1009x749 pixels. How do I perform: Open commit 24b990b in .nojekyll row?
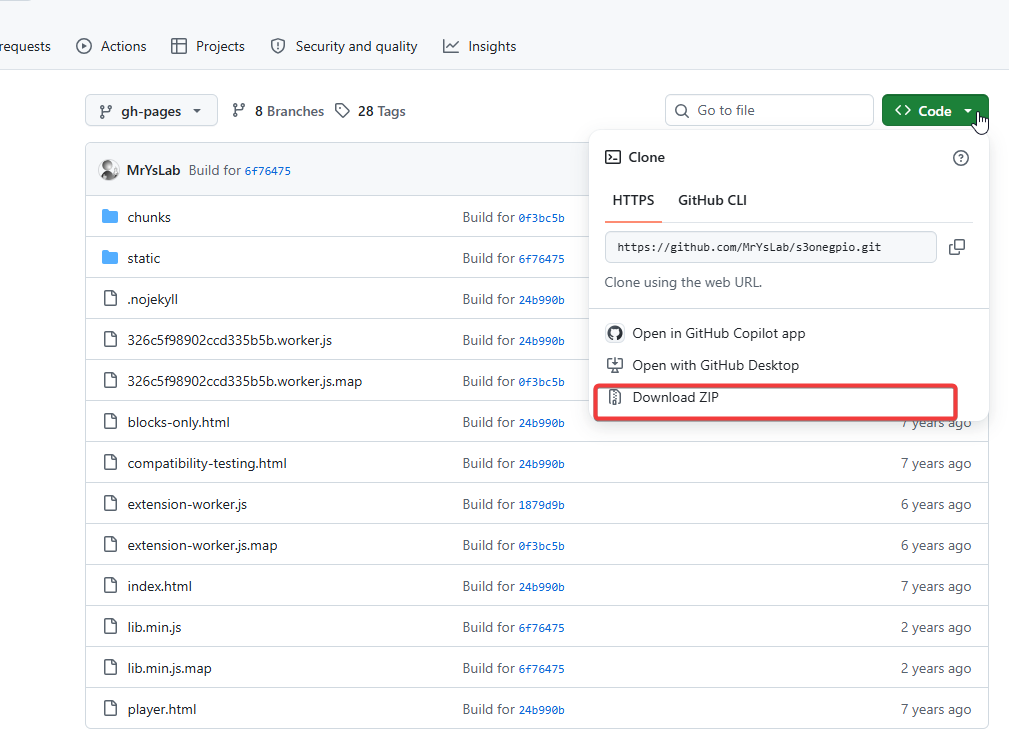pyautogui.click(x=541, y=300)
